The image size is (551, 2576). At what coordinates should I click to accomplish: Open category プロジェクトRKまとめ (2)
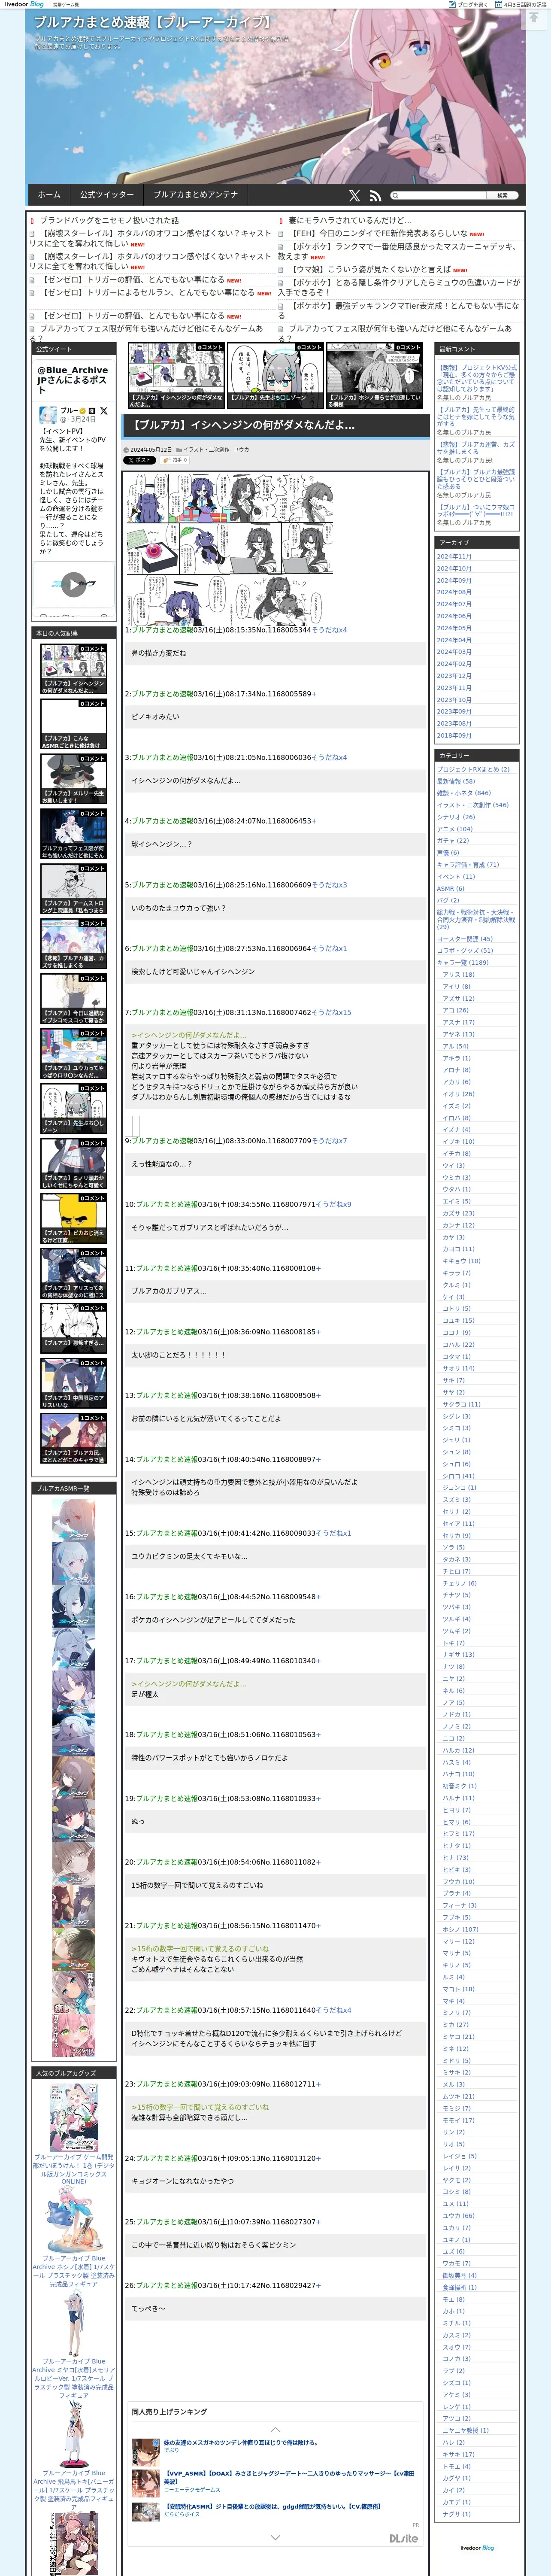(x=473, y=769)
